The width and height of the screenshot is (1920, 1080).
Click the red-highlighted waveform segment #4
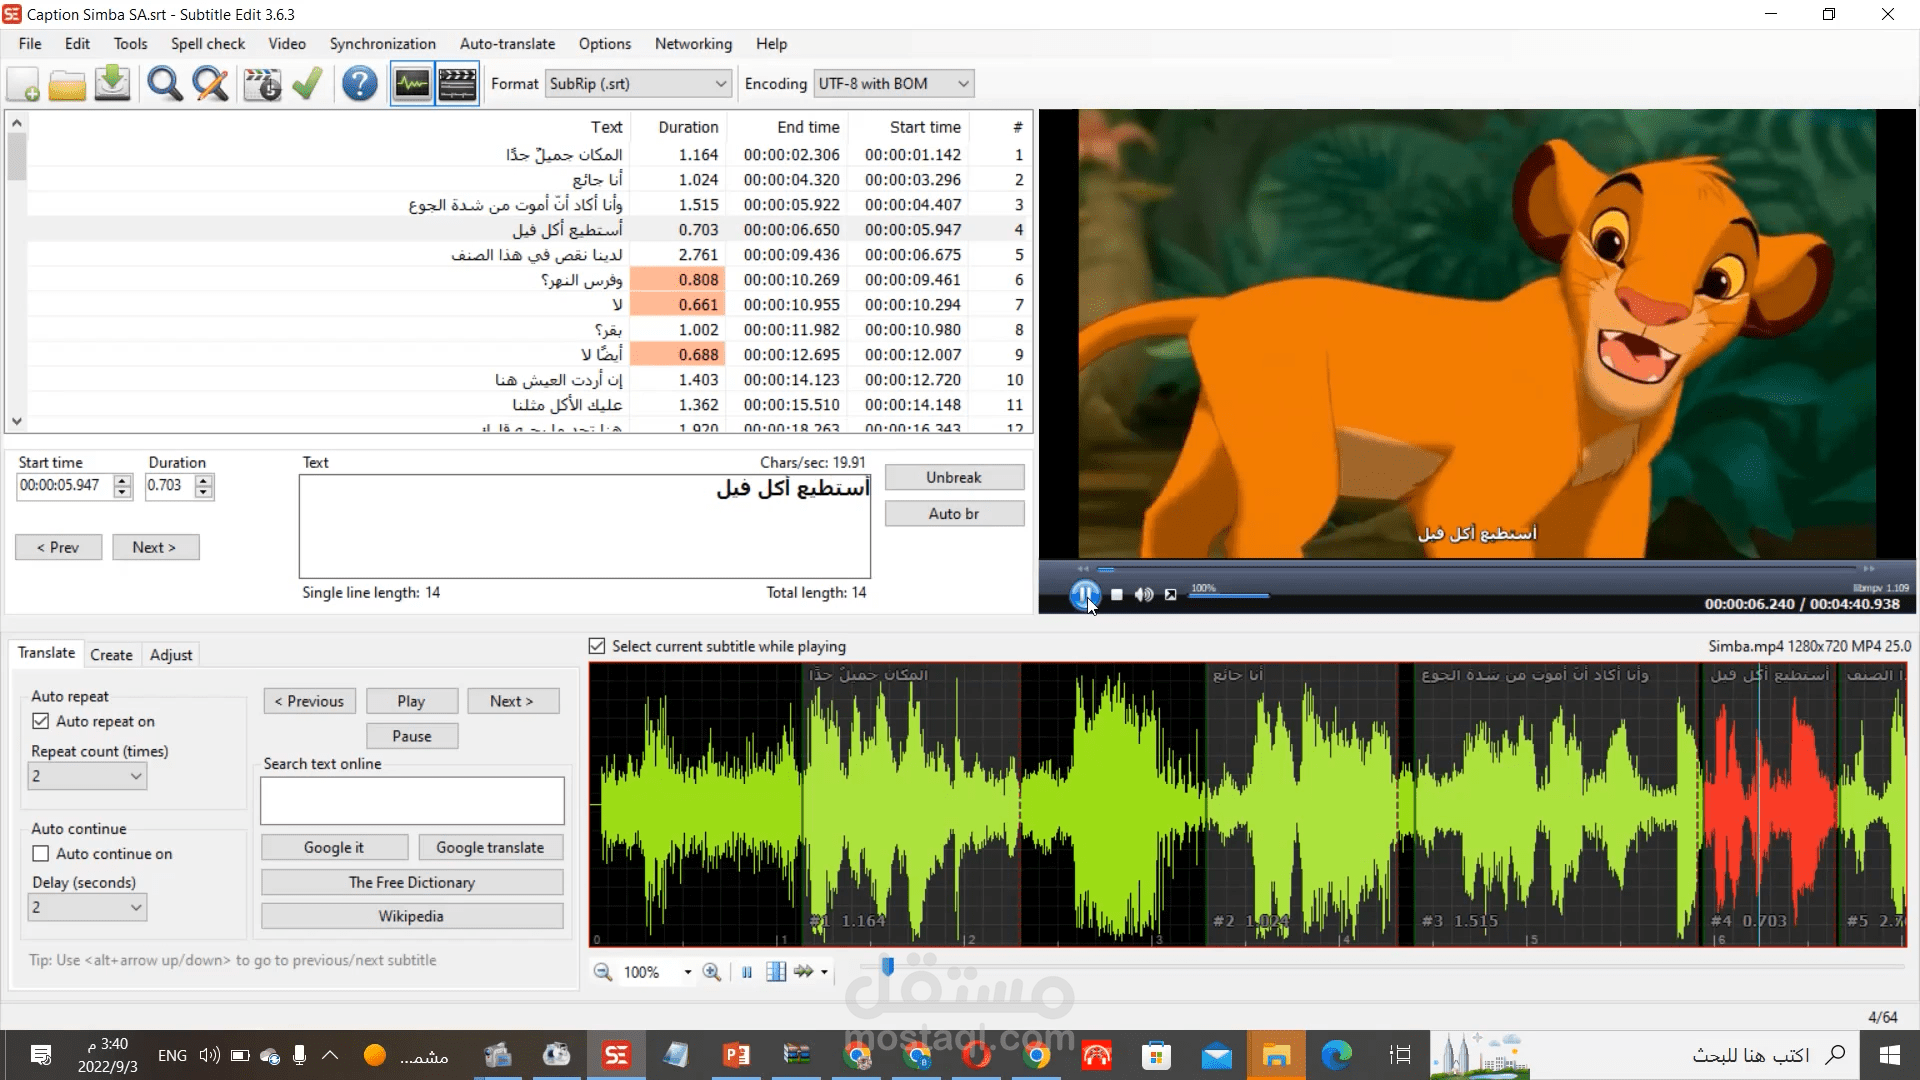tap(1769, 805)
